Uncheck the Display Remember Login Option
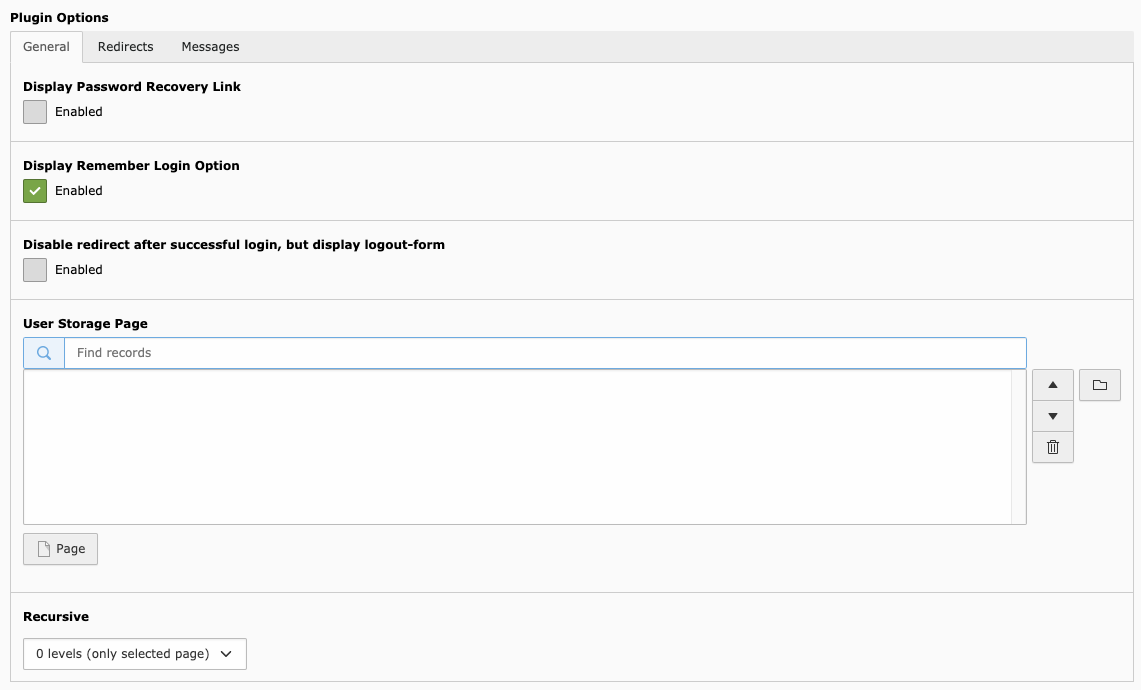Screen dimensions: 1141x690 coord(34,190)
